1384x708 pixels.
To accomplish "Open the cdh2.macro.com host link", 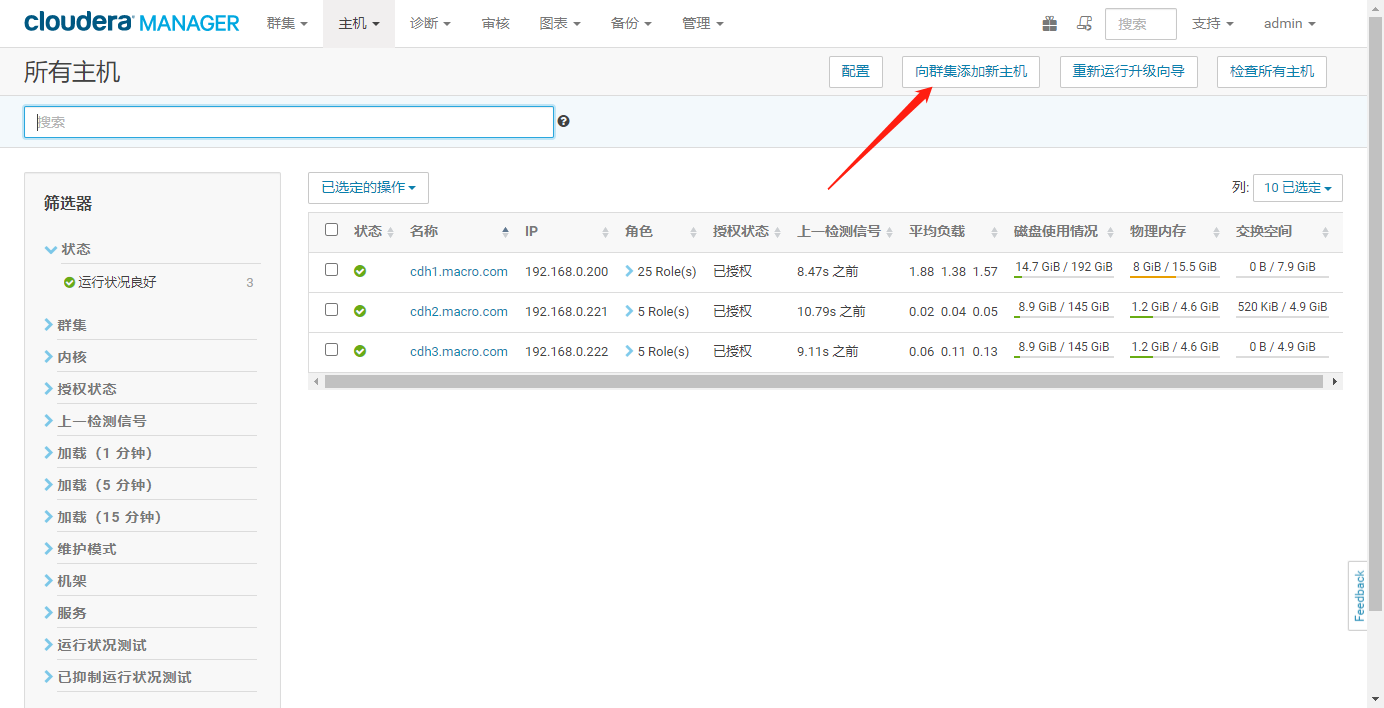I will click(459, 311).
